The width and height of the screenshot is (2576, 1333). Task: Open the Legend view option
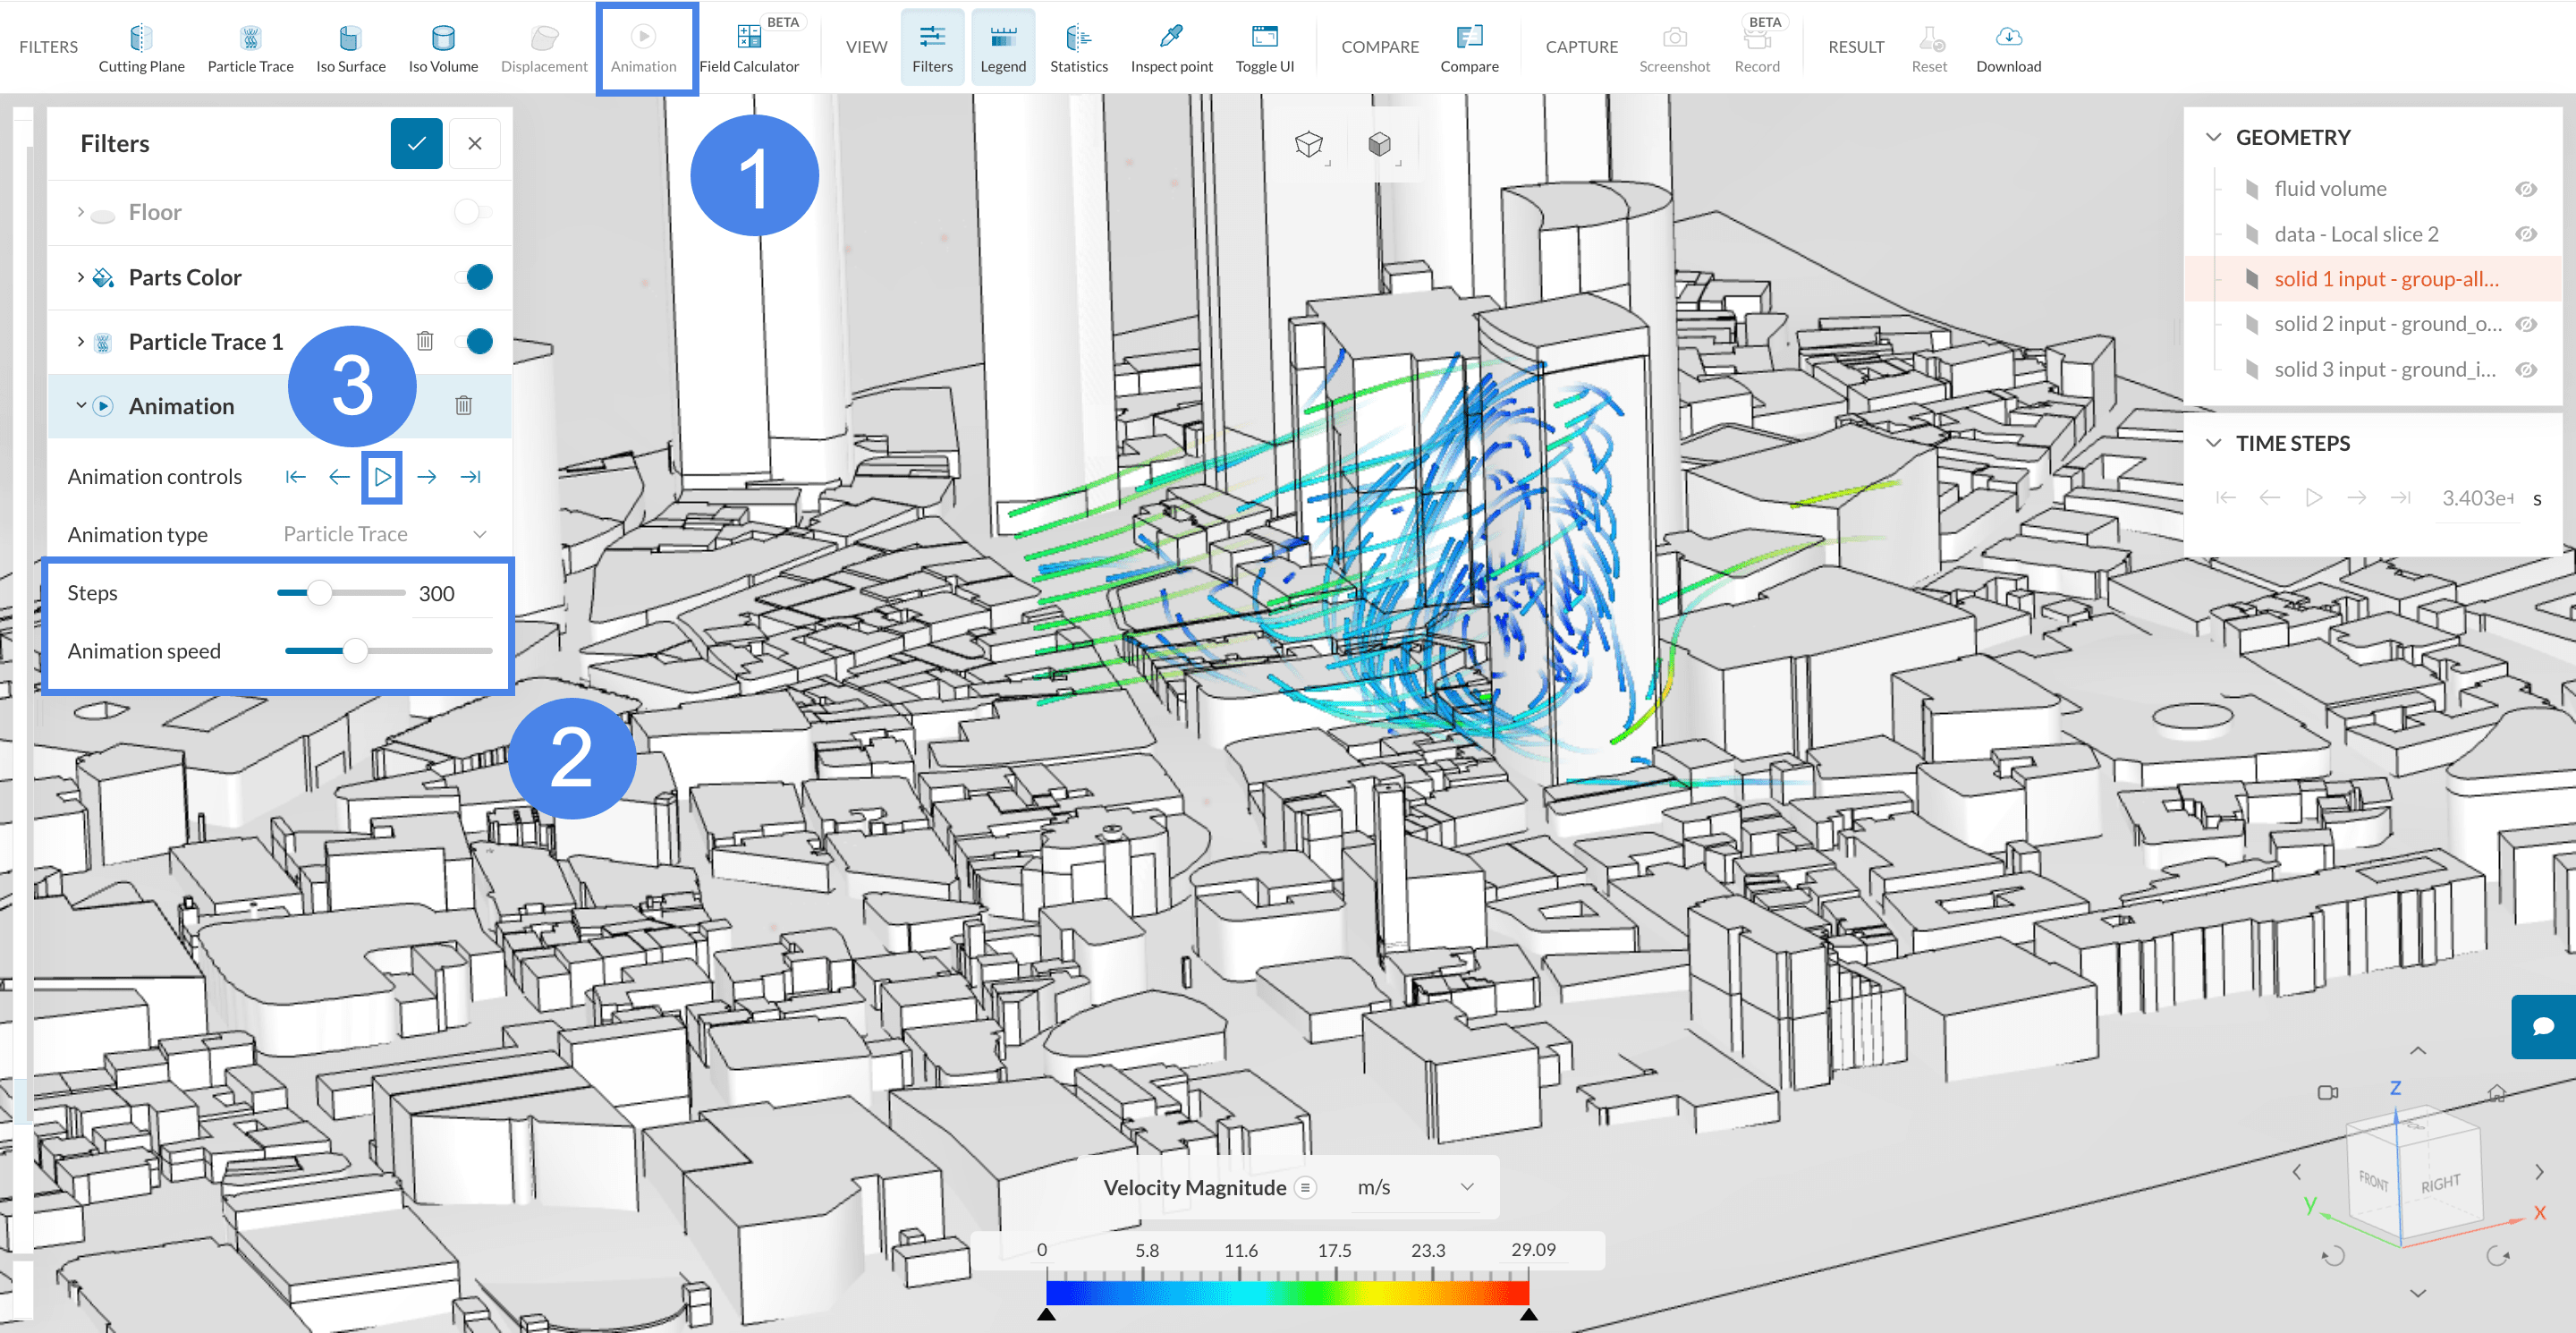1002,48
